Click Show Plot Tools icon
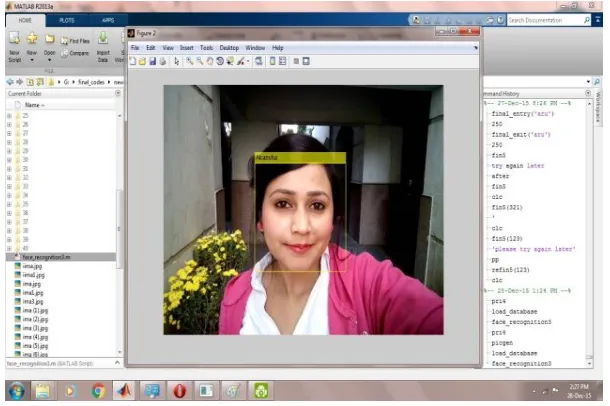The width and height of the screenshot is (610, 406). coord(306,61)
